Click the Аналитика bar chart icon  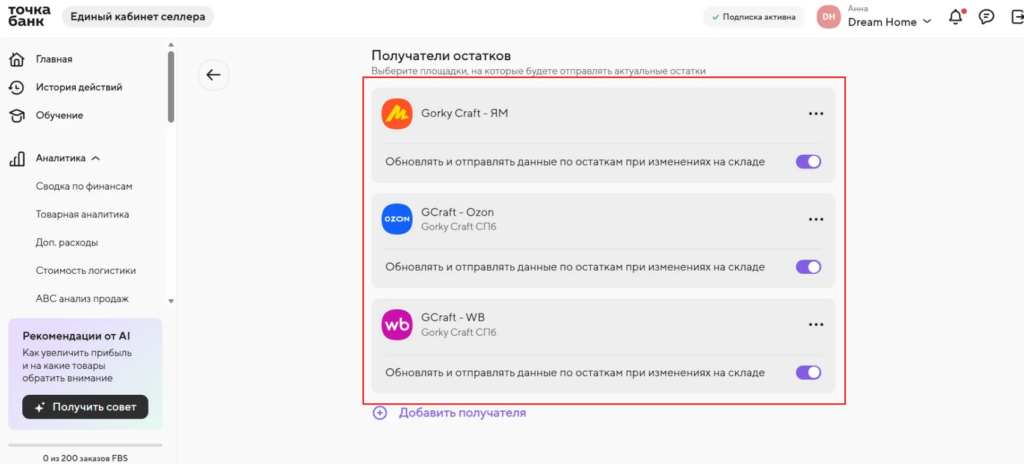pyautogui.click(x=17, y=158)
